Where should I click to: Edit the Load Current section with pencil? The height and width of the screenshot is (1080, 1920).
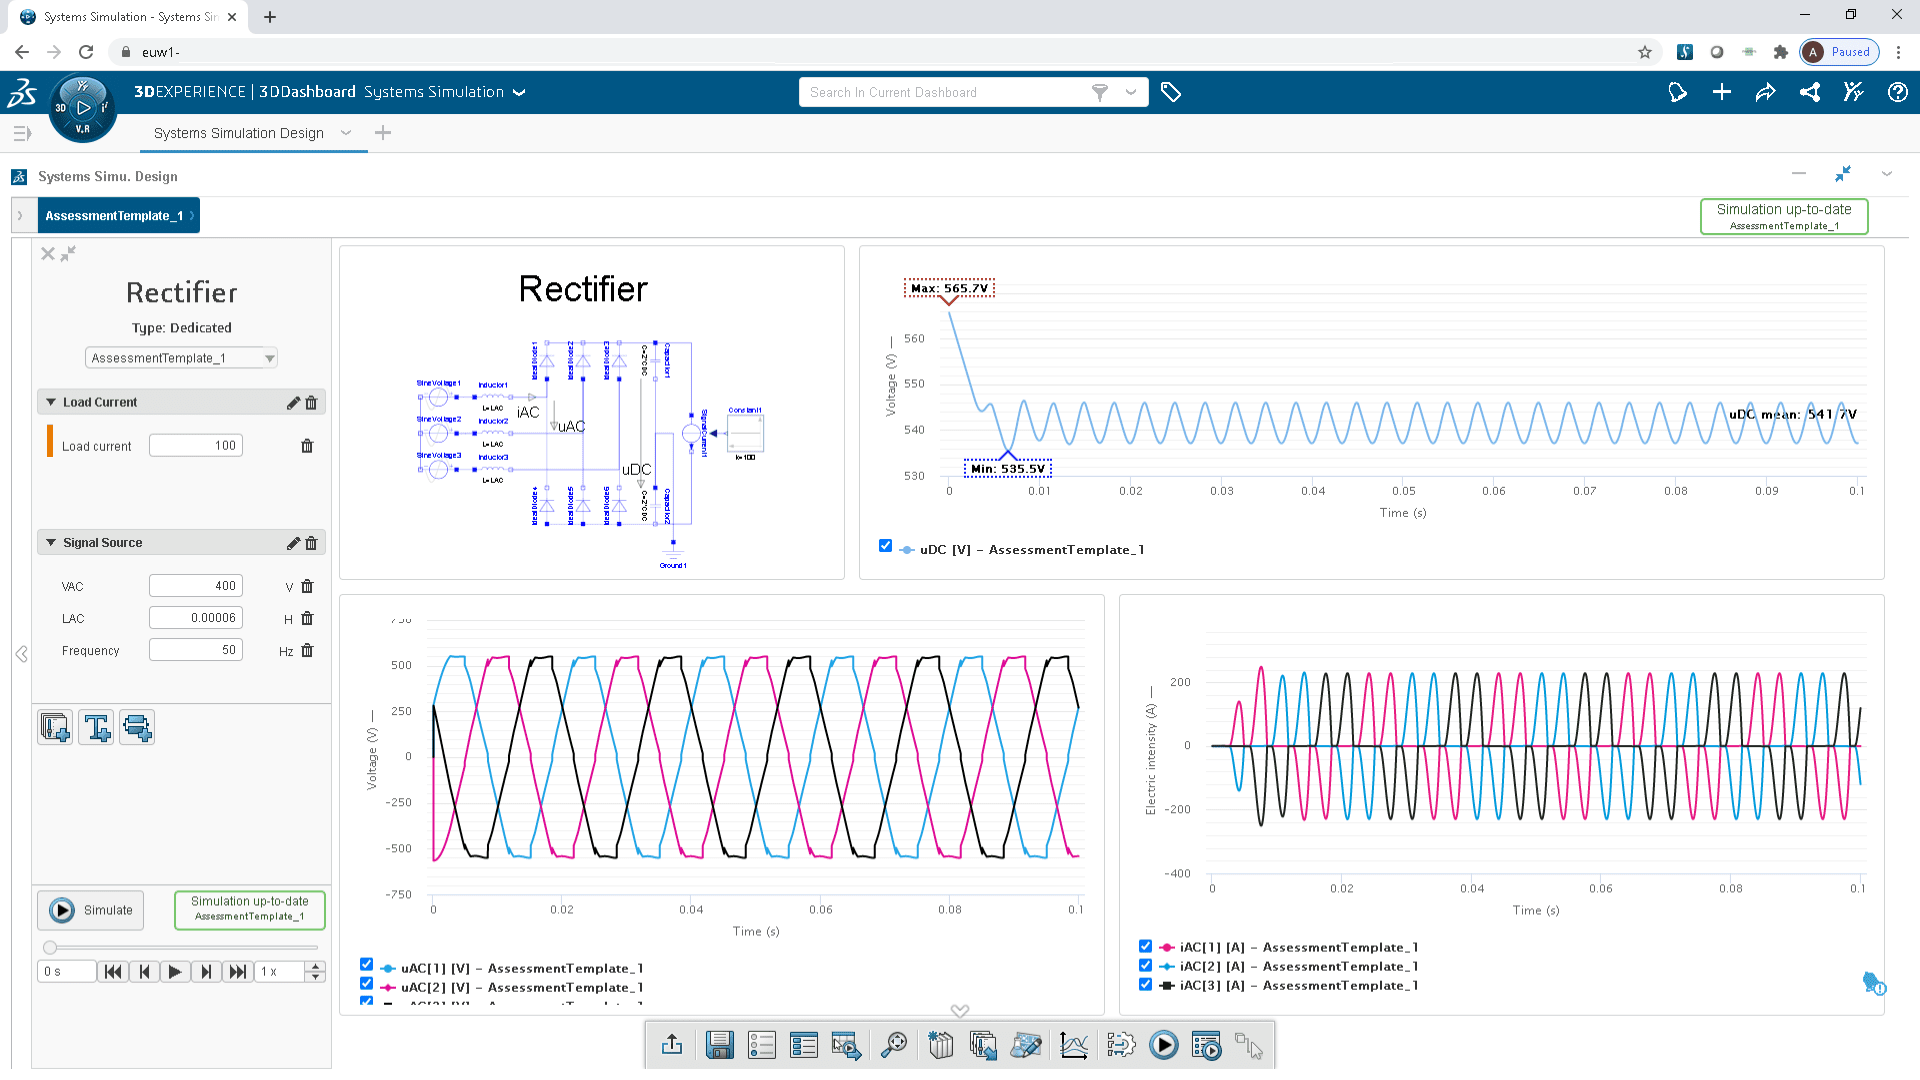pyautogui.click(x=293, y=402)
